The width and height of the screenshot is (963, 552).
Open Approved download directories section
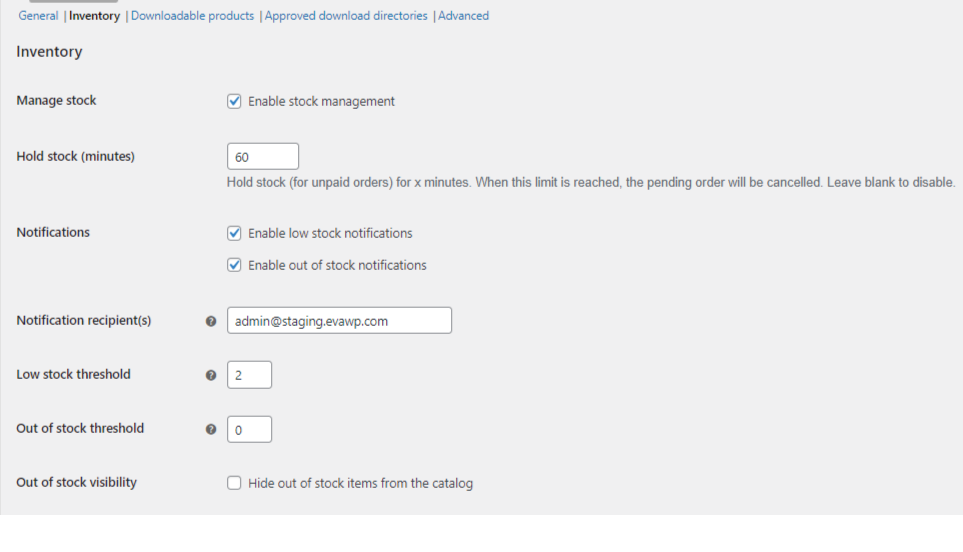(x=346, y=16)
